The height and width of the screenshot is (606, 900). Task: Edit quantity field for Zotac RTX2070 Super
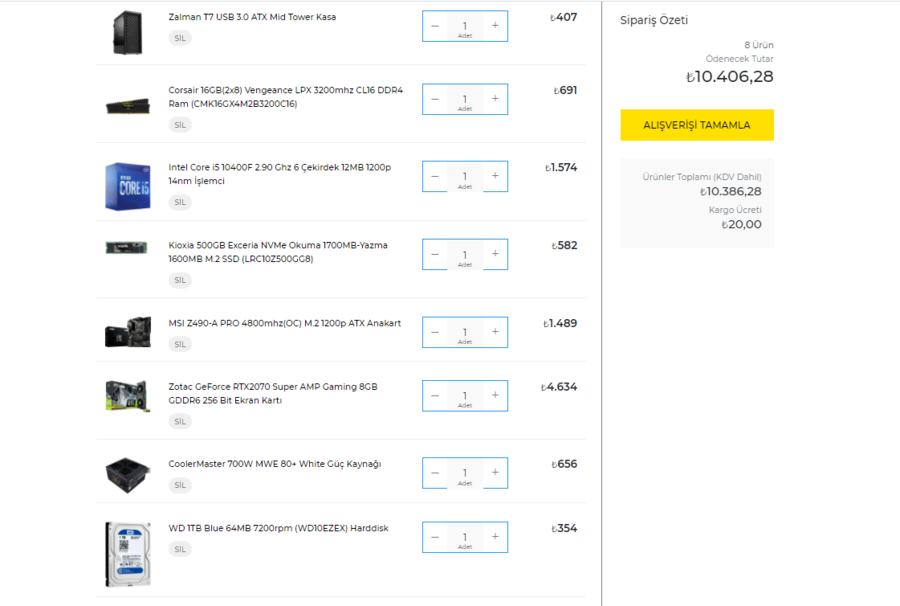pyautogui.click(x=465, y=396)
